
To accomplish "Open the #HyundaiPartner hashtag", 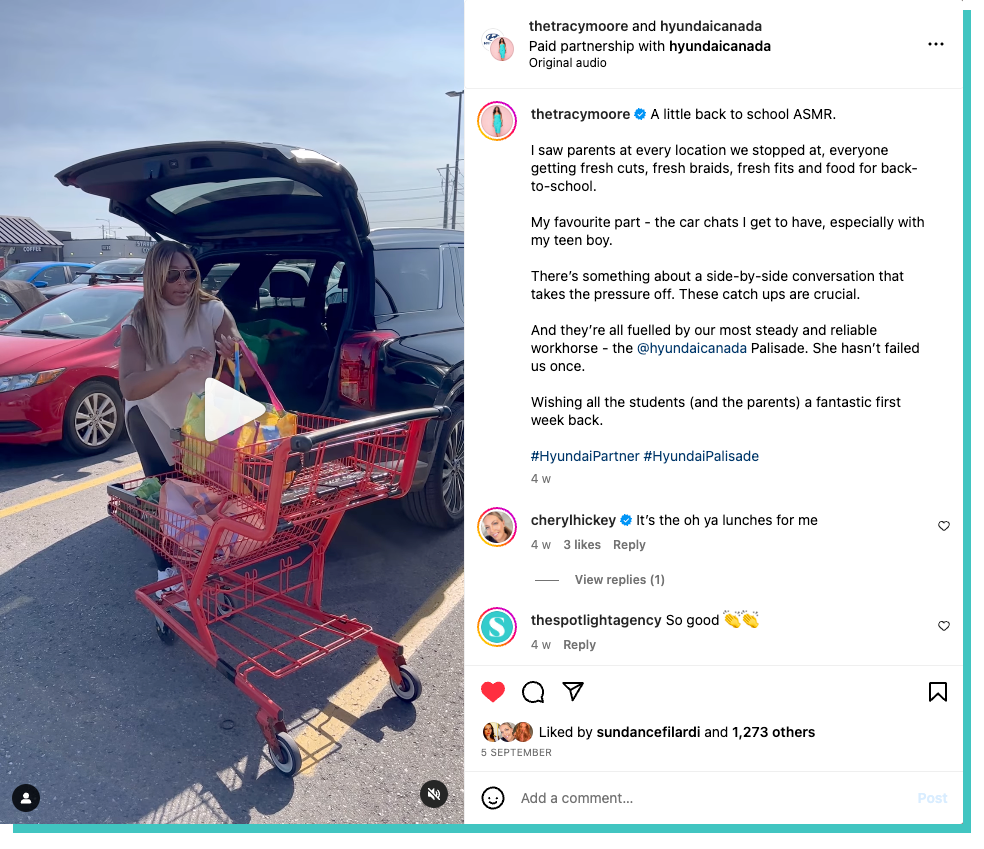I will pos(585,456).
